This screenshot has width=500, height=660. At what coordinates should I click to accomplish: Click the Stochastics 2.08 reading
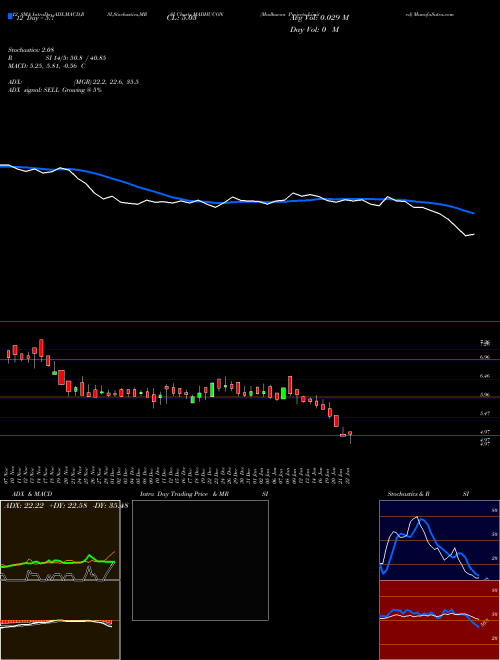31,50
